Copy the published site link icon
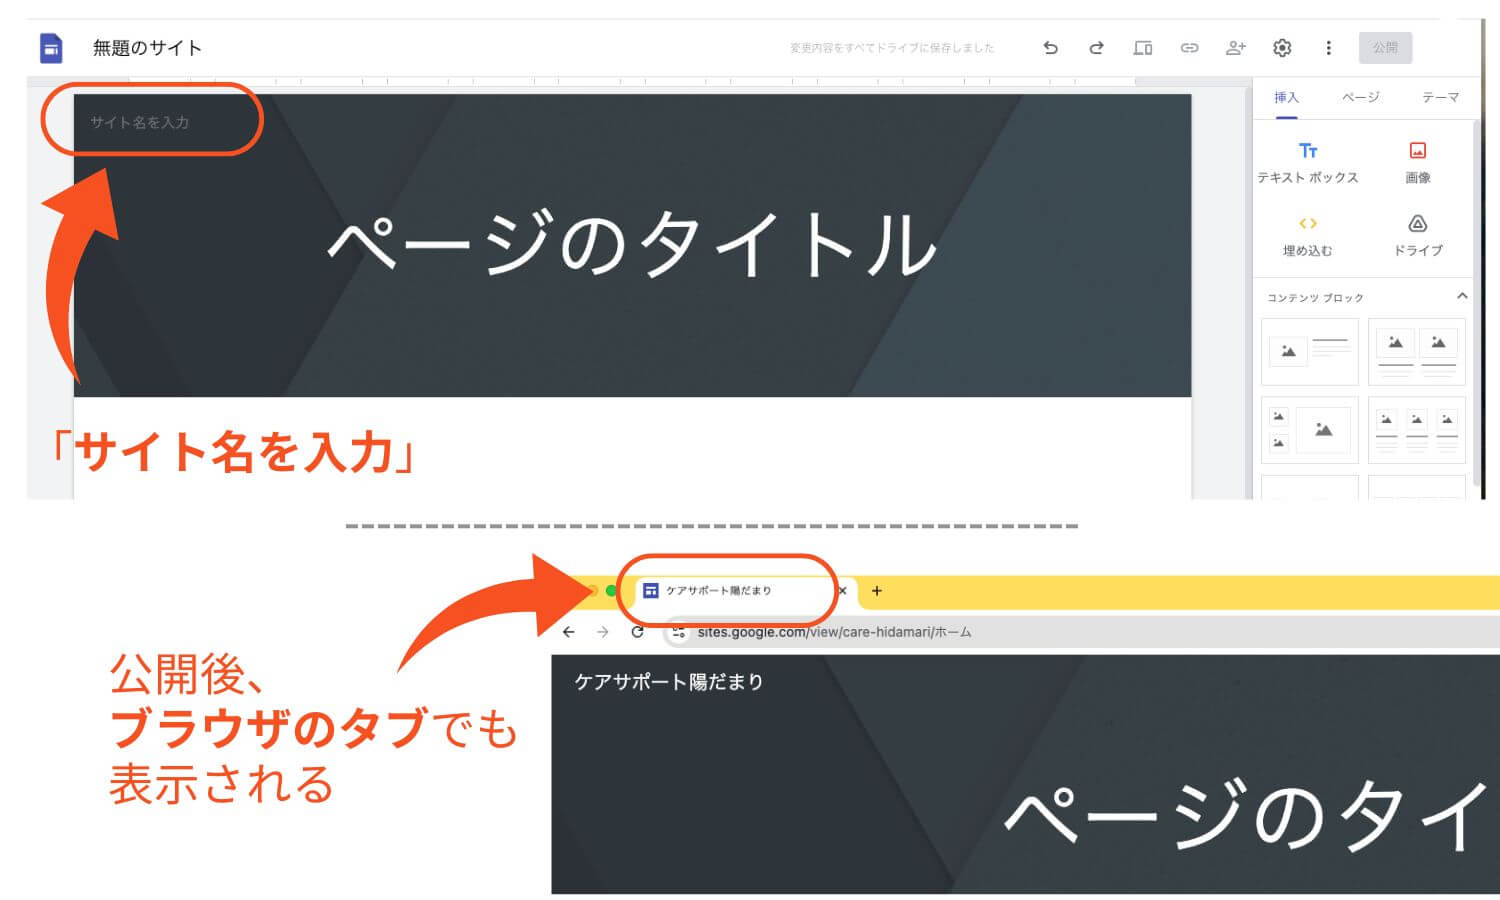 (x=1189, y=47)
